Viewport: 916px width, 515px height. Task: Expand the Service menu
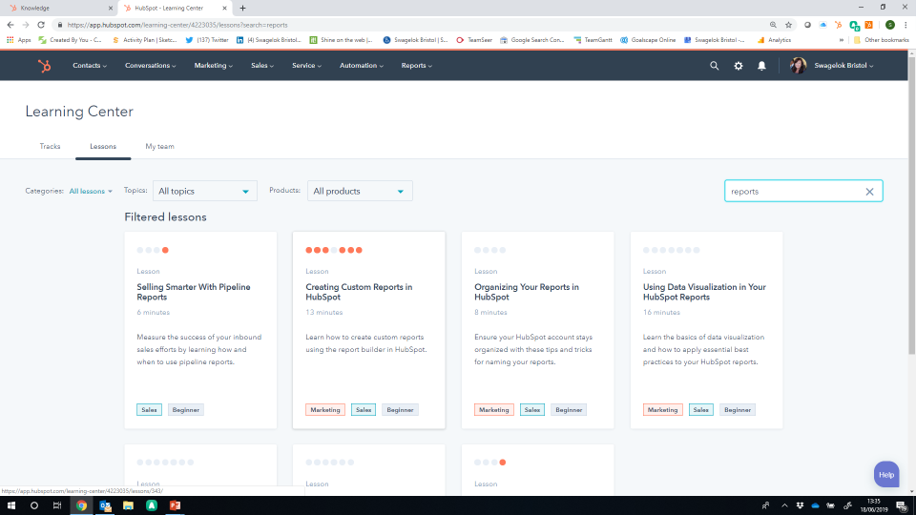pos(307,66)
